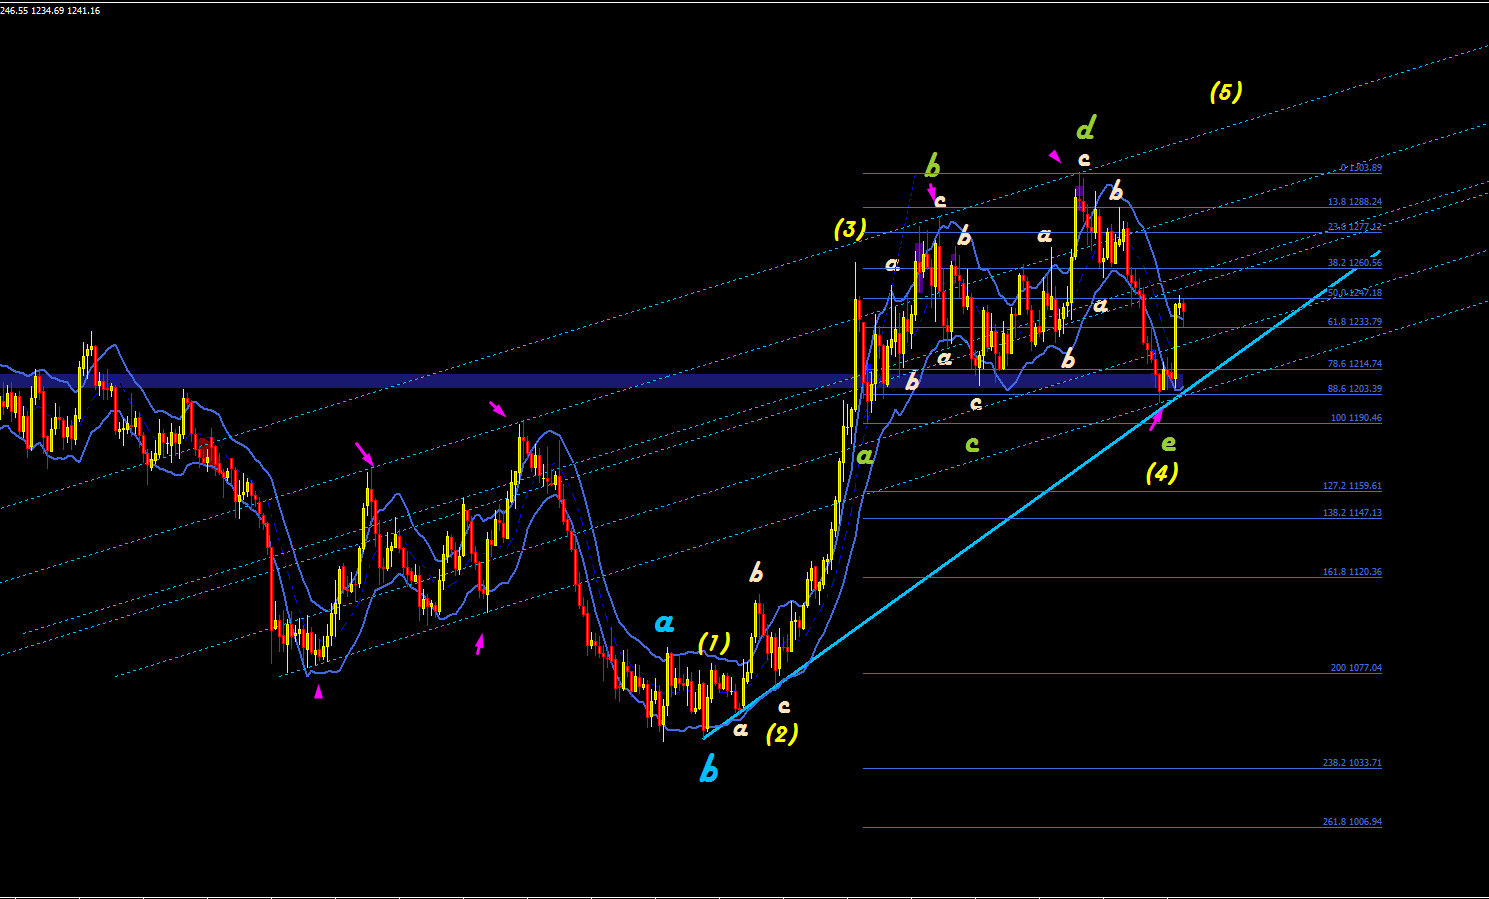Click the Fibonacci level label '138.2 1147.13'

1352,513
